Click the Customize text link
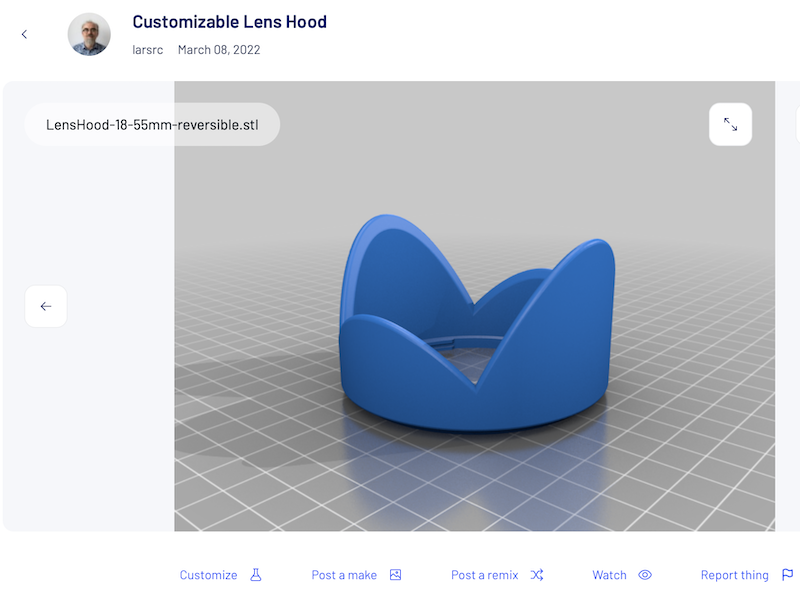Viewport: 800px width, 609px height. pos(208,575)
